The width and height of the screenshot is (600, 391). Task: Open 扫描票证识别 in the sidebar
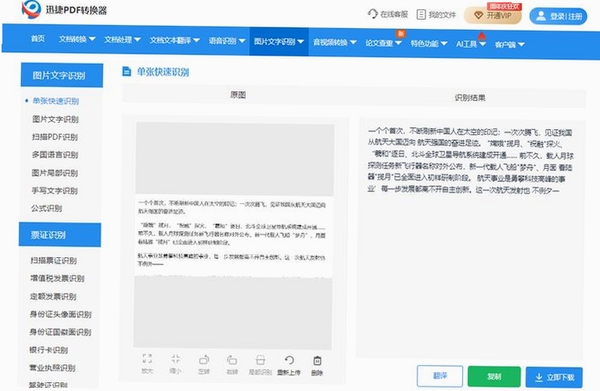click(54, 261)
